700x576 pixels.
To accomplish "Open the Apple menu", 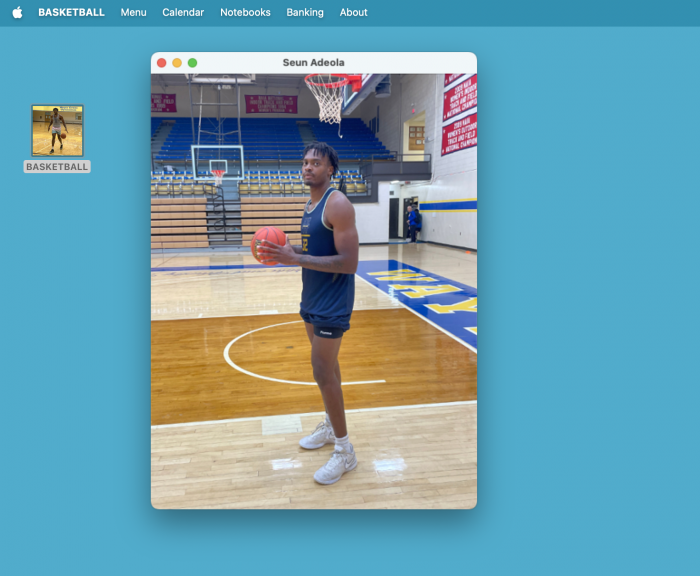I will (17, 12).
